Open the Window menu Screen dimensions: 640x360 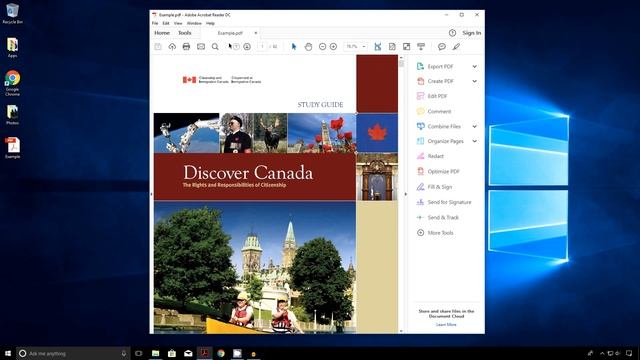click(x=194, y=23)
